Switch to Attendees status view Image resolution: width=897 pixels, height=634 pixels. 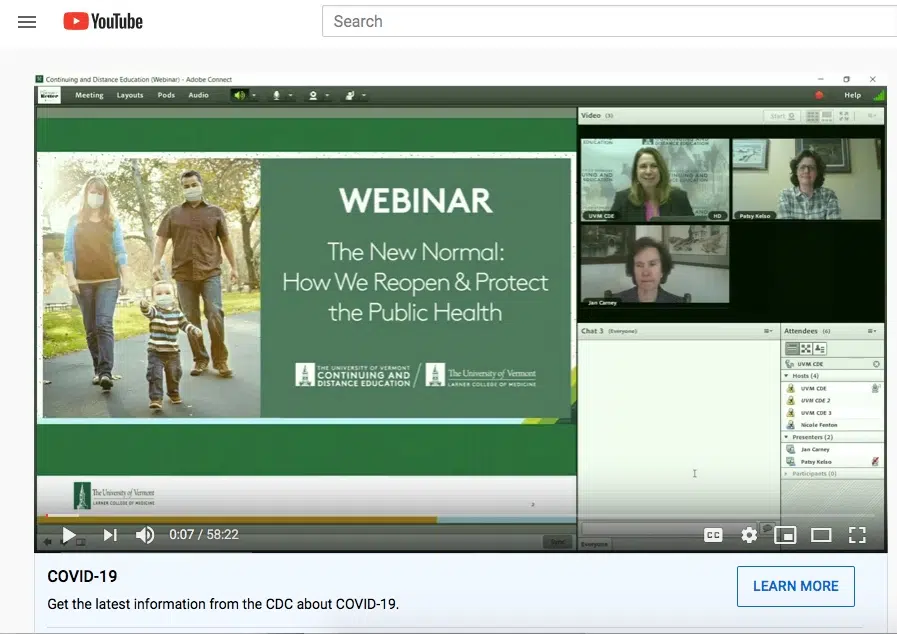[x=820, y=348]
